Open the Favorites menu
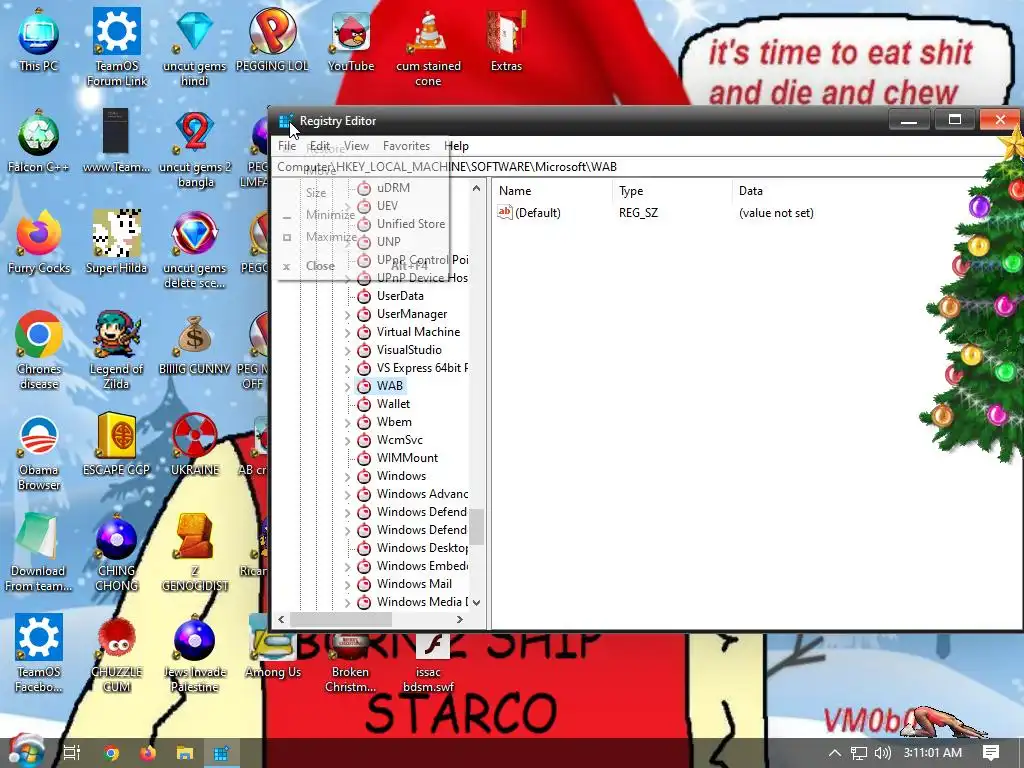The height and width of the screenshot is (768, 1024). (406, 146)
